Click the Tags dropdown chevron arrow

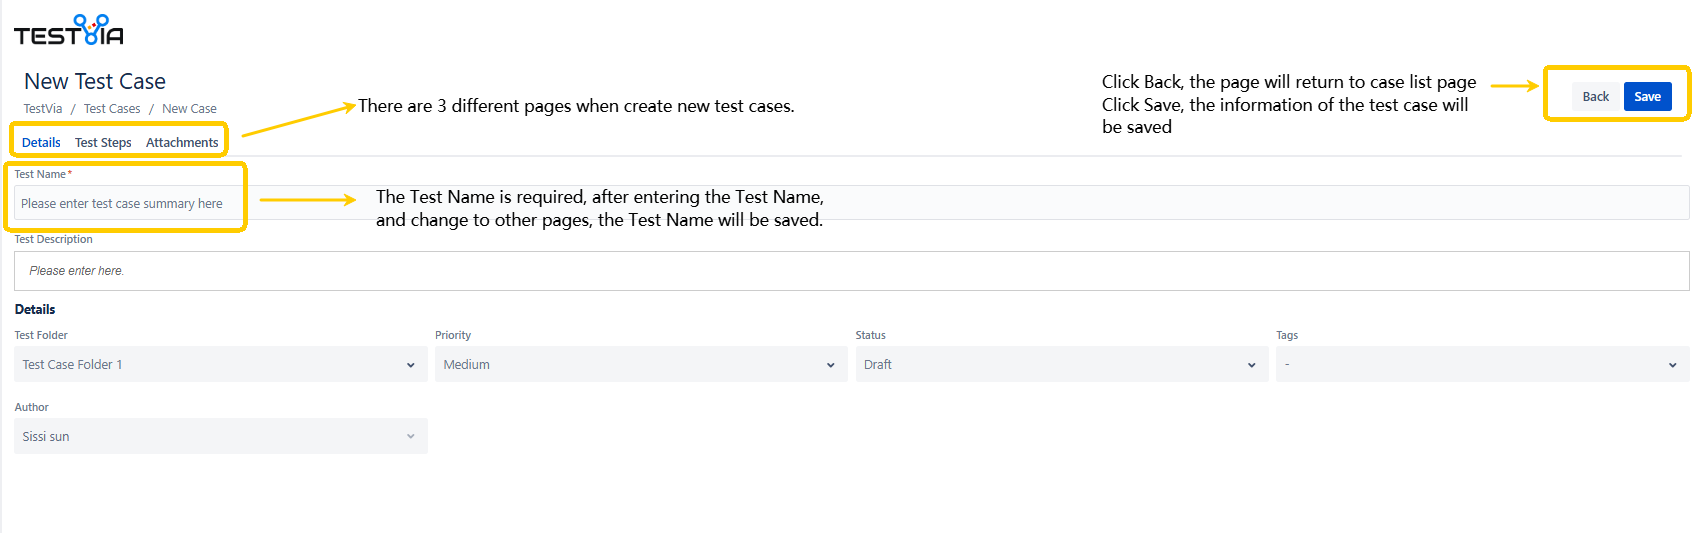[1672, 365]
